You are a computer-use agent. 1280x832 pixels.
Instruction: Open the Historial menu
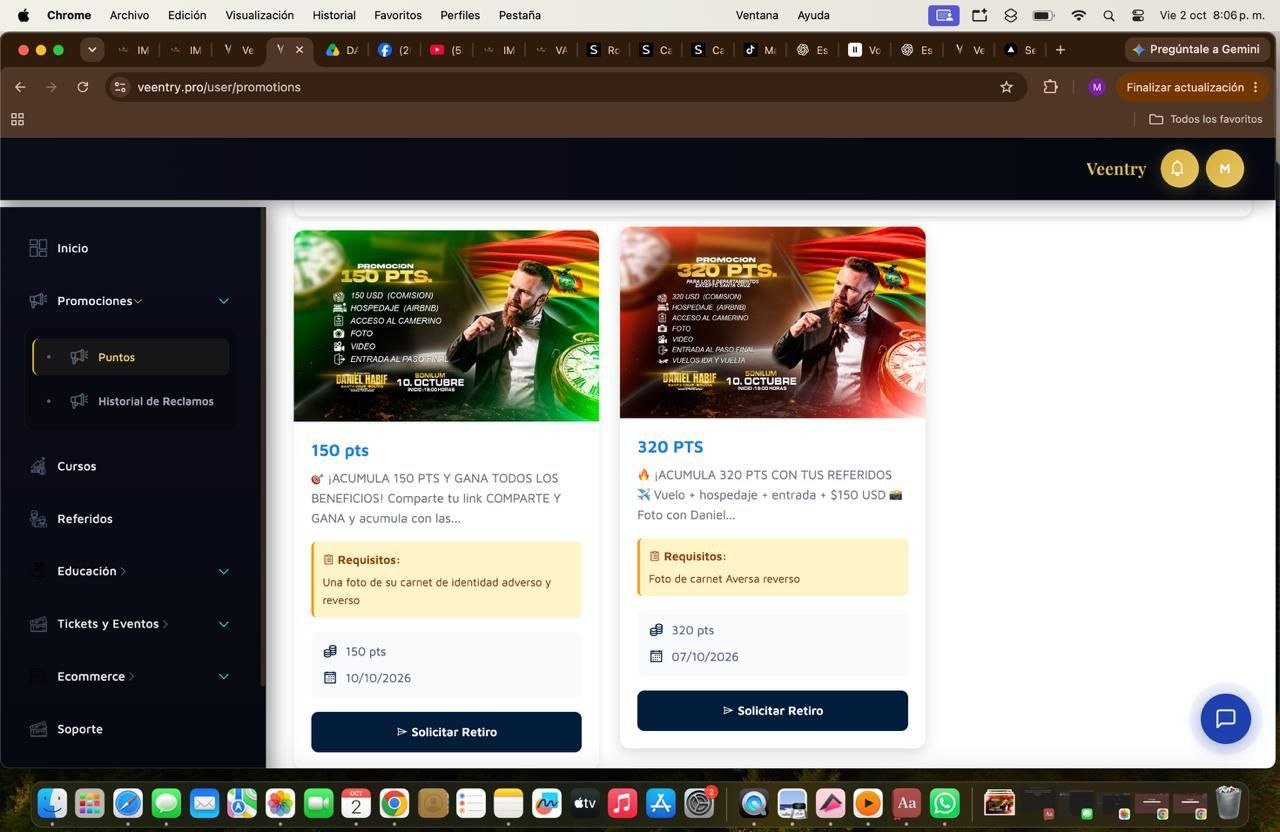(334, 15)
